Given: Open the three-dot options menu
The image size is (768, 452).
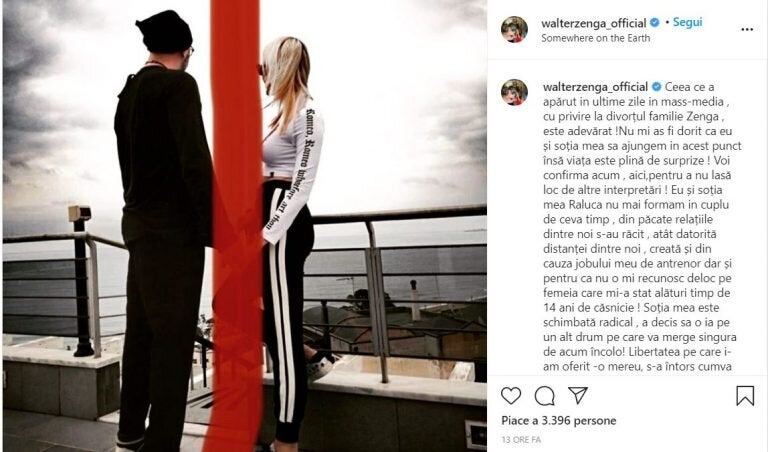Looking at the screenshot, I should [747, 29].
